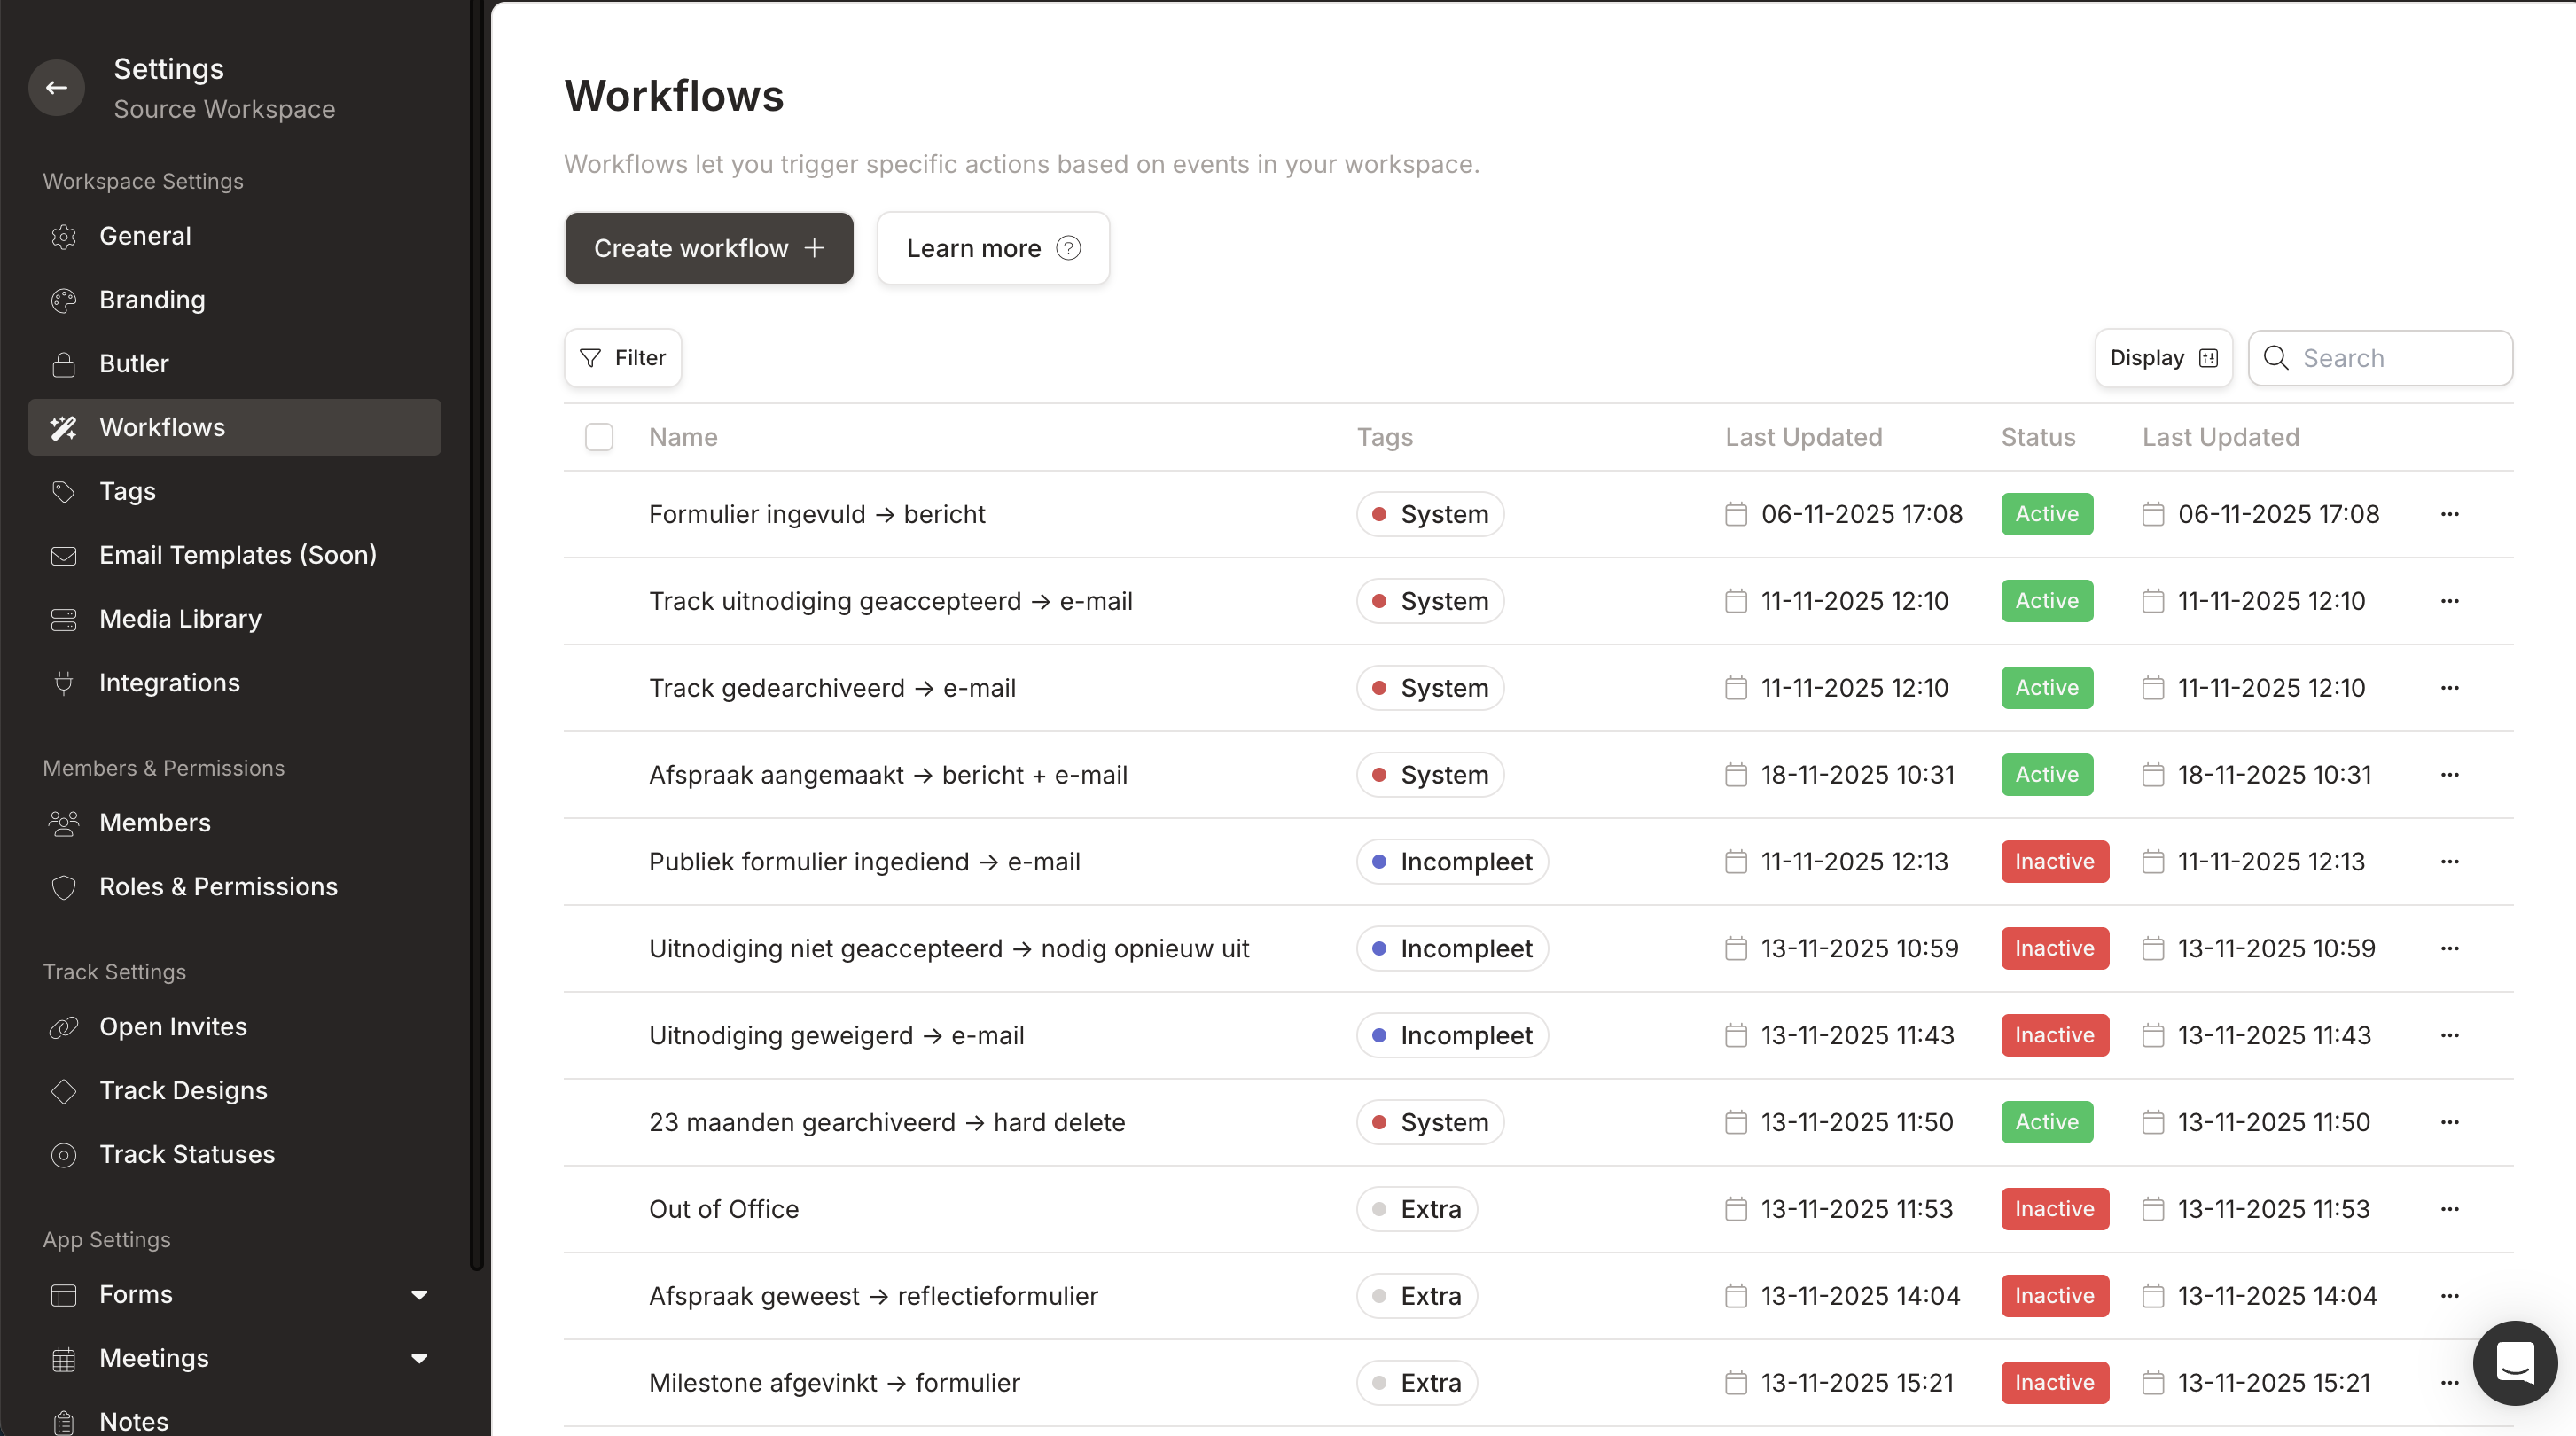Toggle the select-all checkbox in table header
Image resolution: width=2576 pixels, height=1436 pixels.
[x=599, y=437]
